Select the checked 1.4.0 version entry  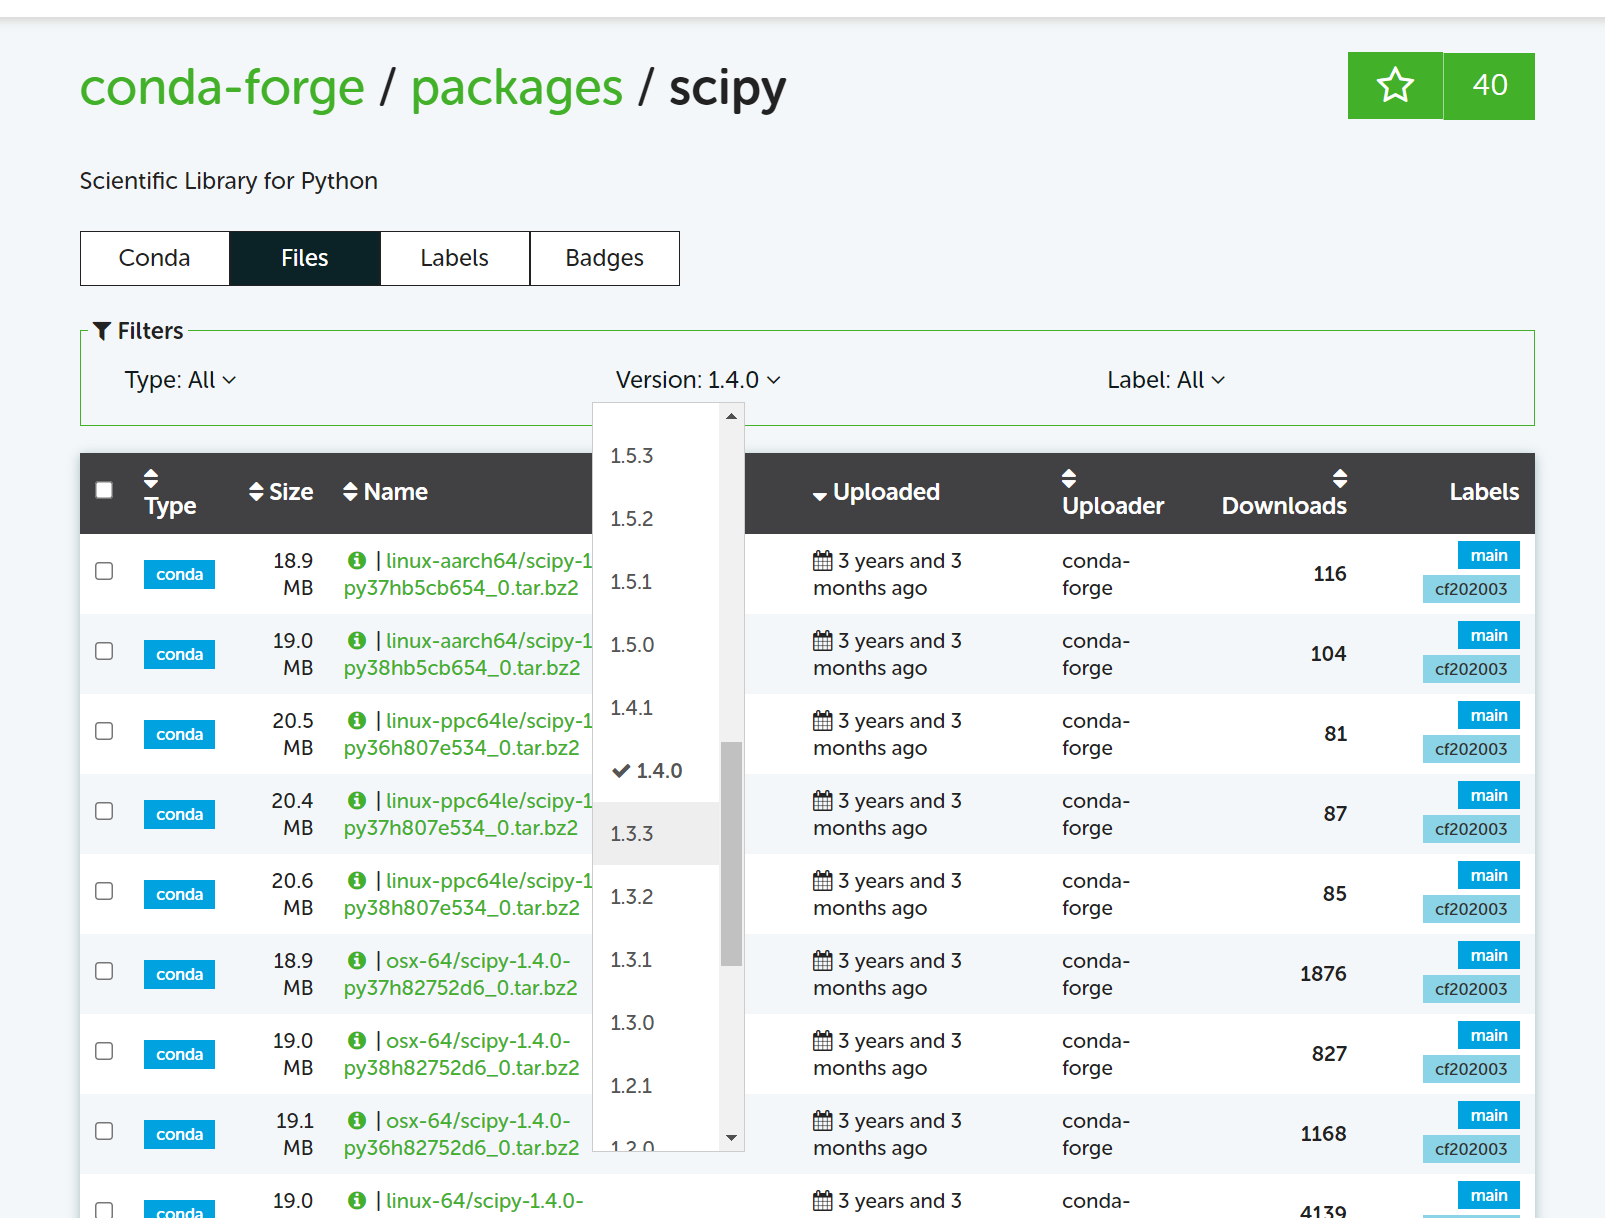(x=656, y=771)
